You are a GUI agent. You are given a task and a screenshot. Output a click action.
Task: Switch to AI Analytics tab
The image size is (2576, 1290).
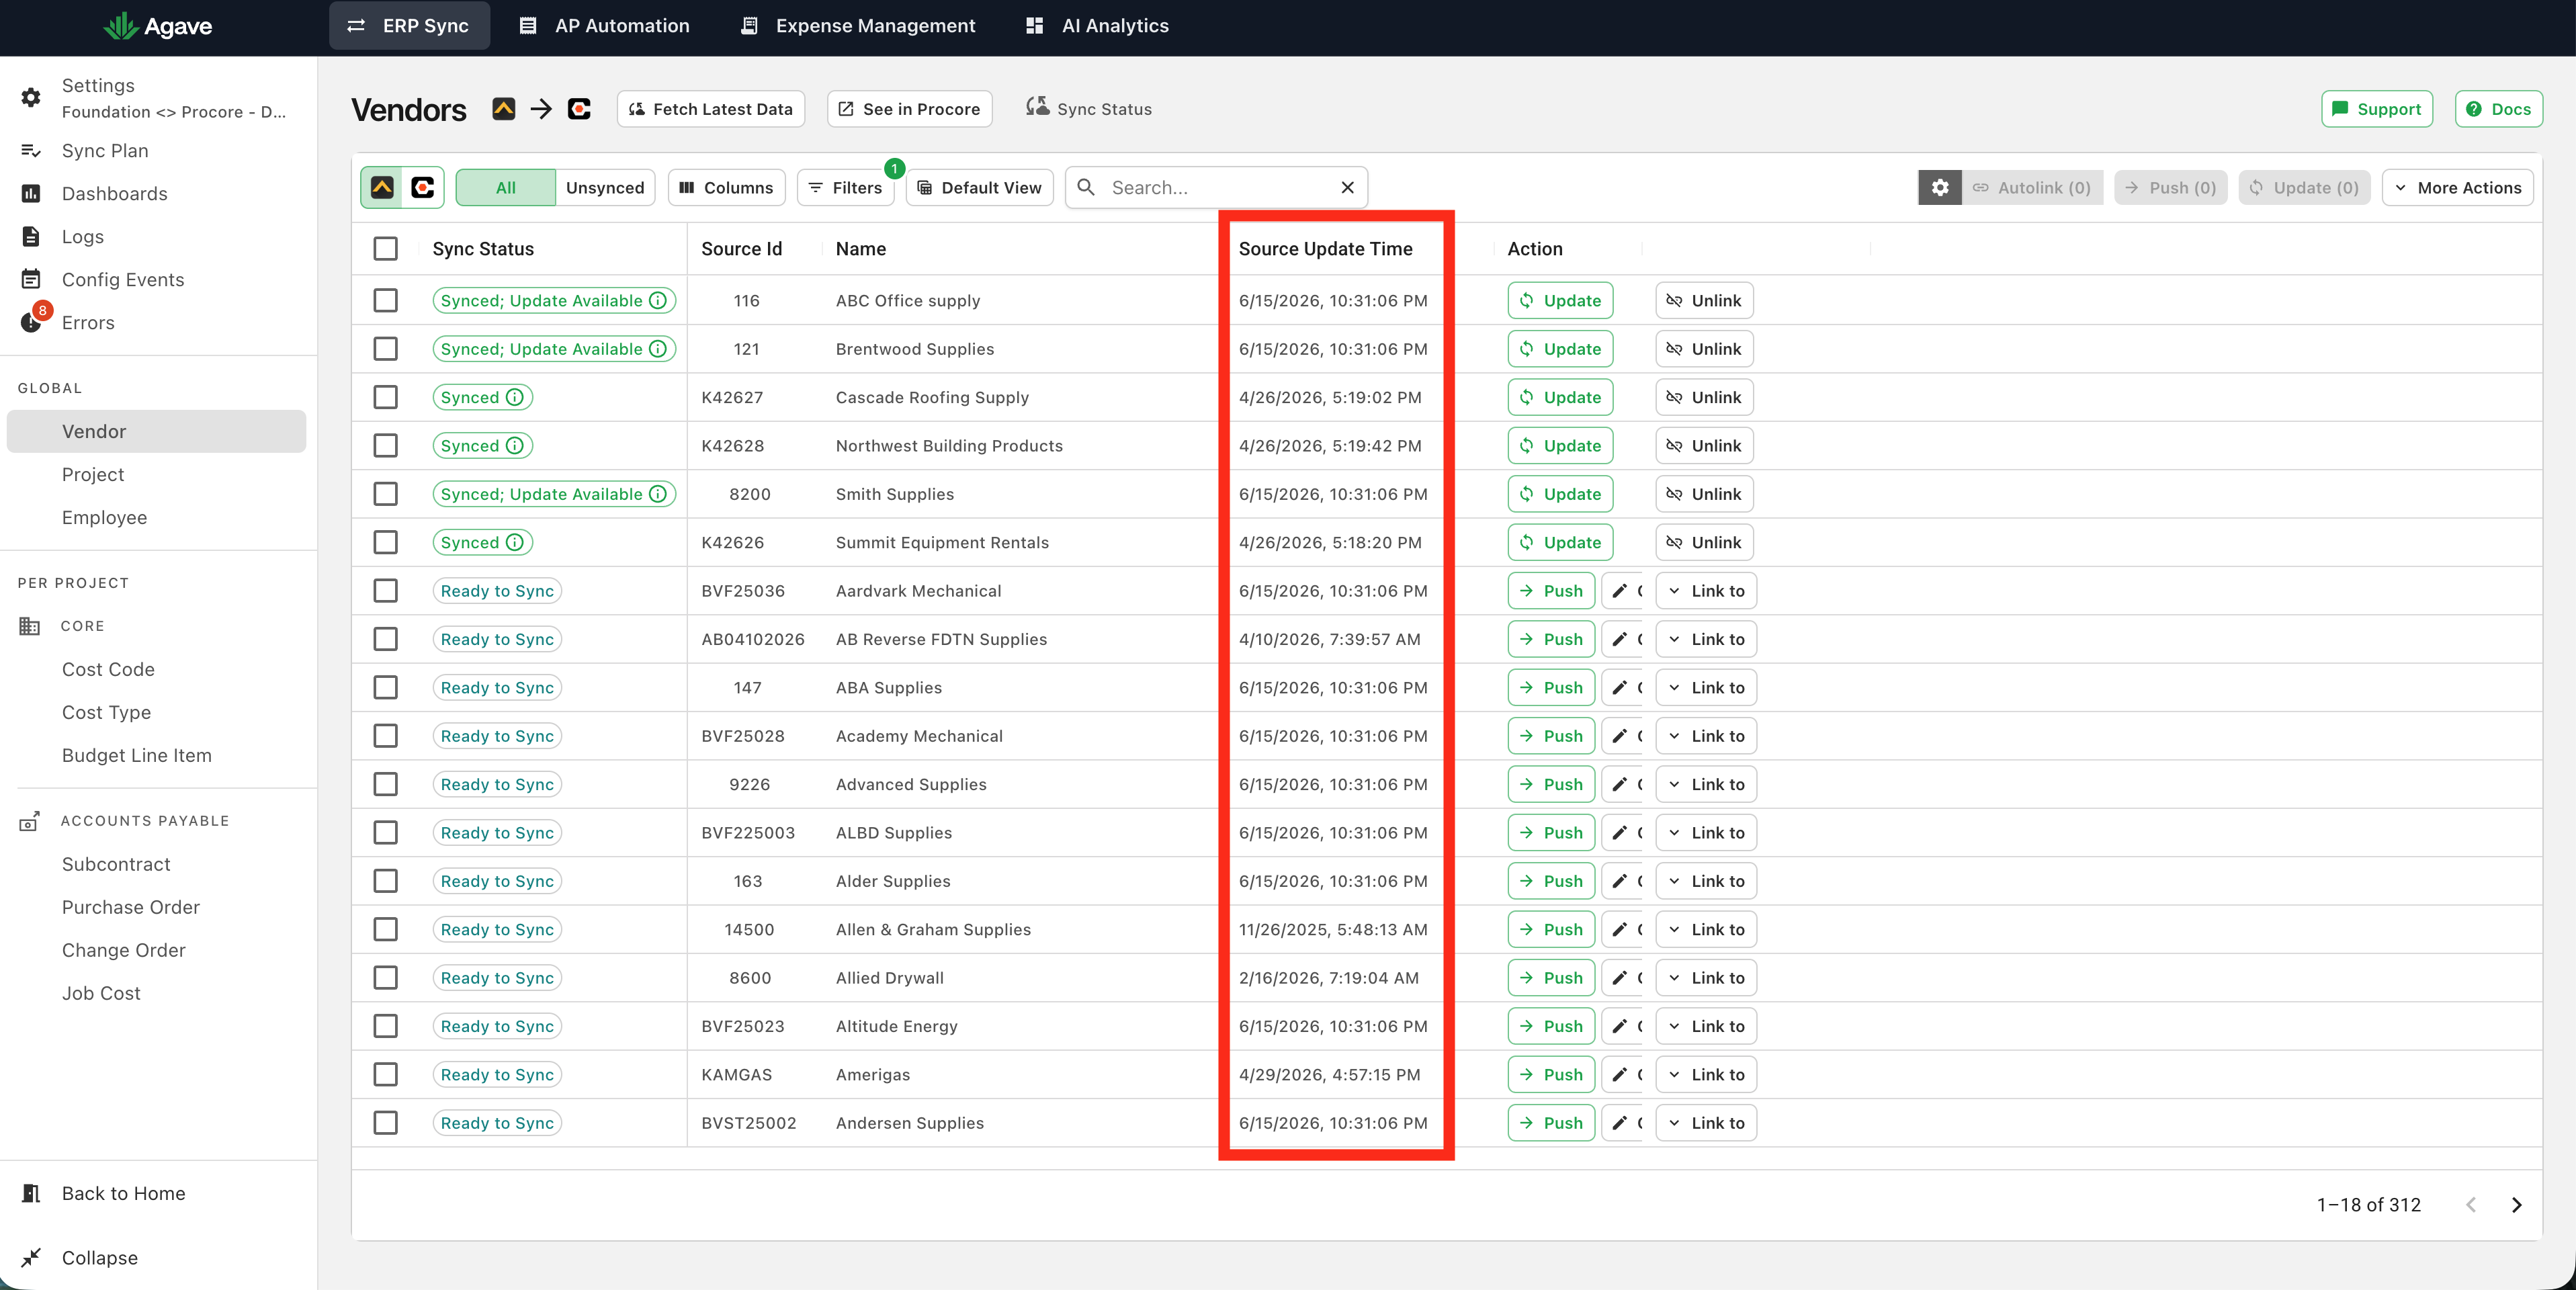pyautogui.click(x=1097, y=26)
